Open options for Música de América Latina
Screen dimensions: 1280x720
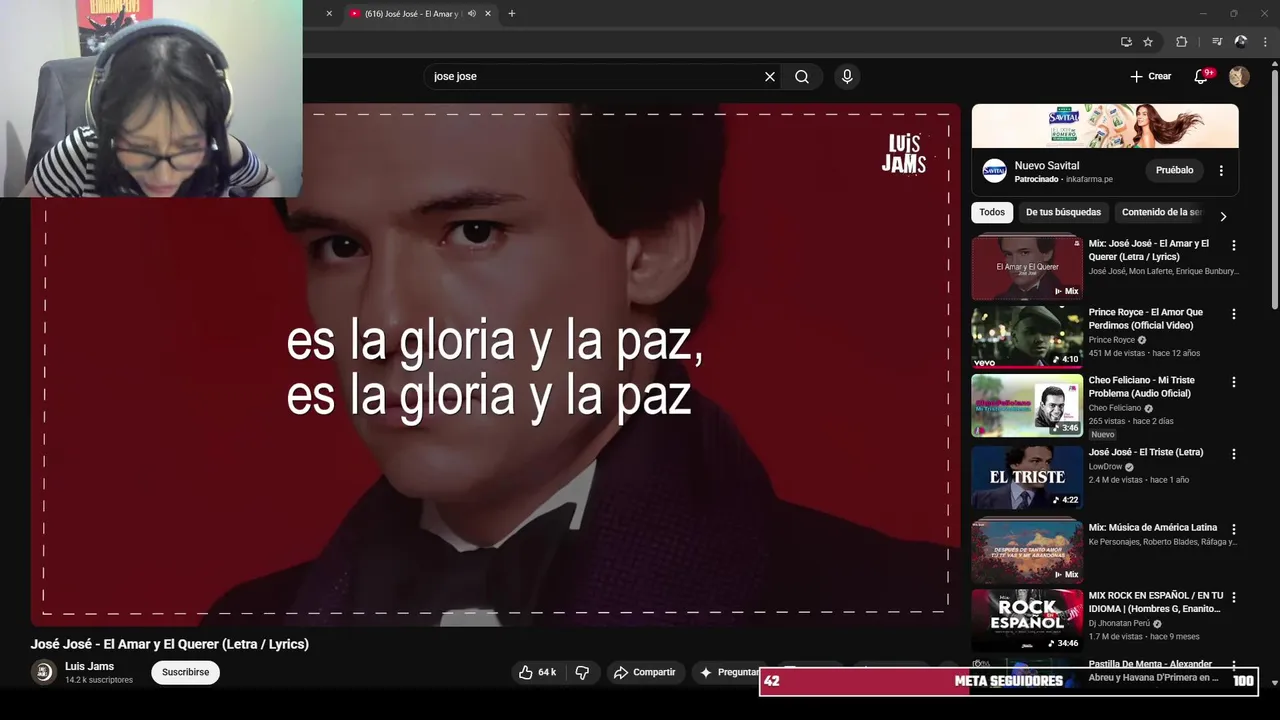[1233, 529]
